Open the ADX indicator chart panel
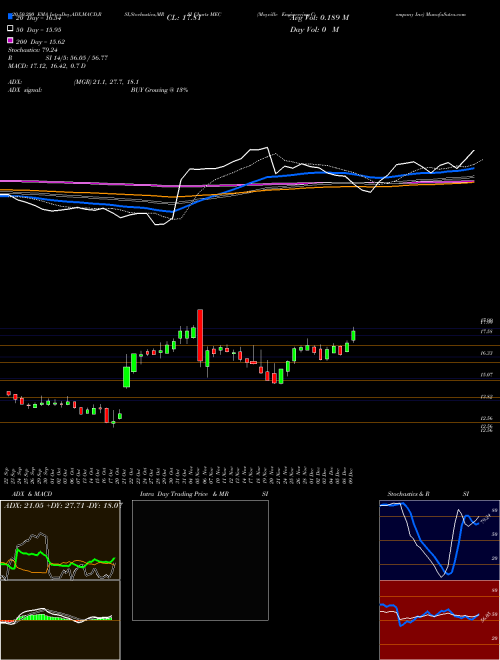 [60, 540]
